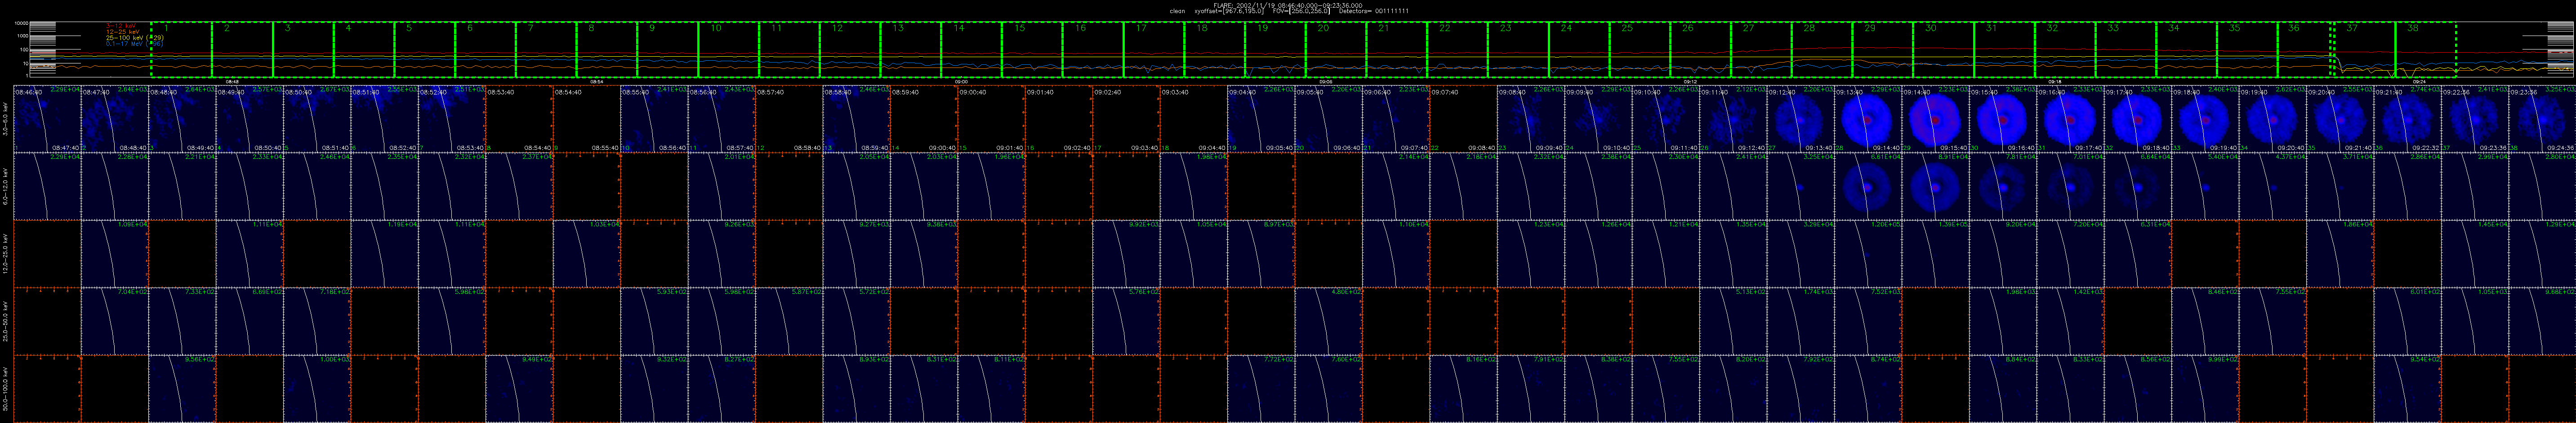Open the 3-6 keV image starting 08:51:40
The width and height of the screenshot is (2576, 423).
pos(384,118)
